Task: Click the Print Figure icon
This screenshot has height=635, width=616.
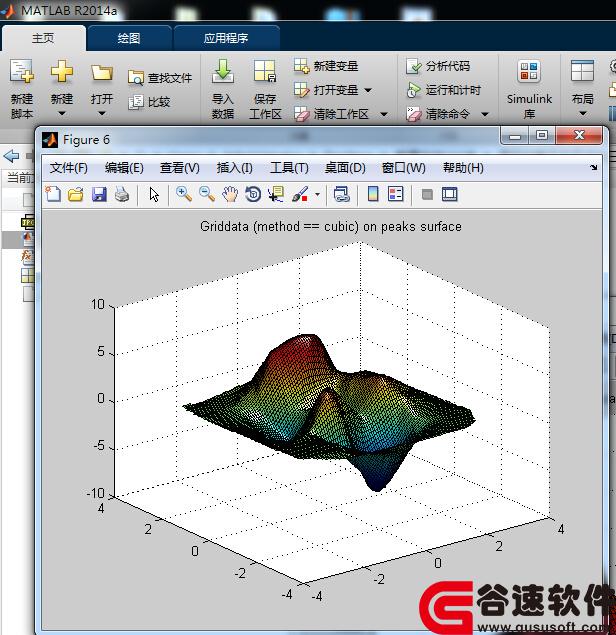Action: pyautogui.click(x=122, y=194)
